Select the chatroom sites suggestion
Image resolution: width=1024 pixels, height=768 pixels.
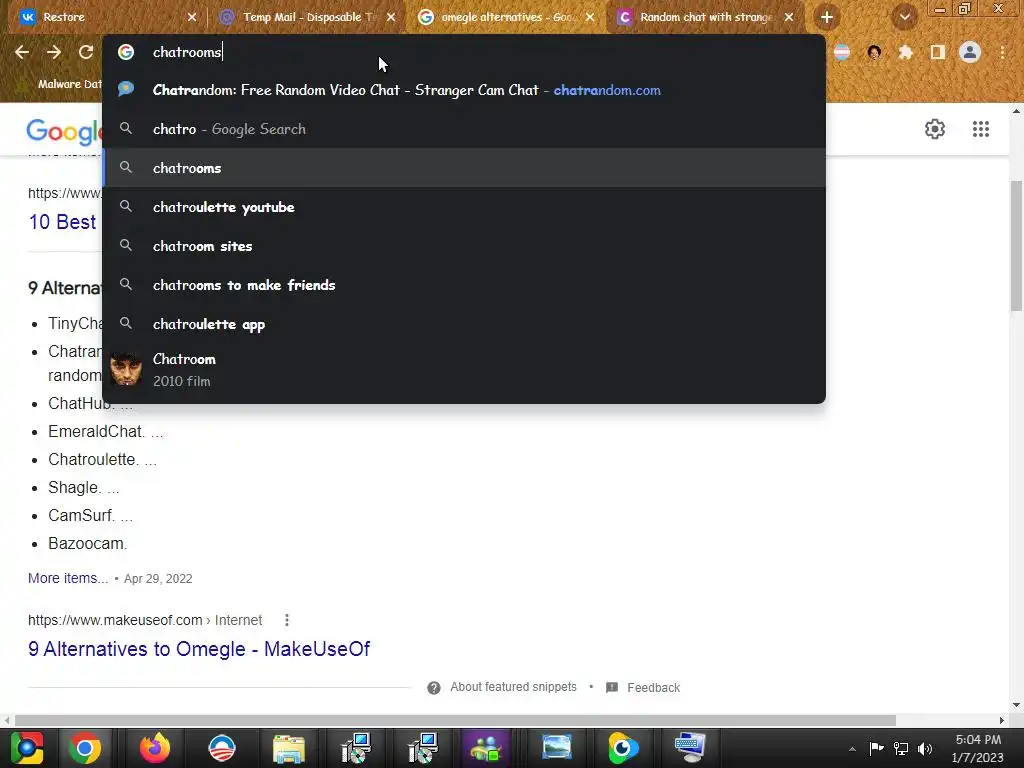[x=464, y=246]
